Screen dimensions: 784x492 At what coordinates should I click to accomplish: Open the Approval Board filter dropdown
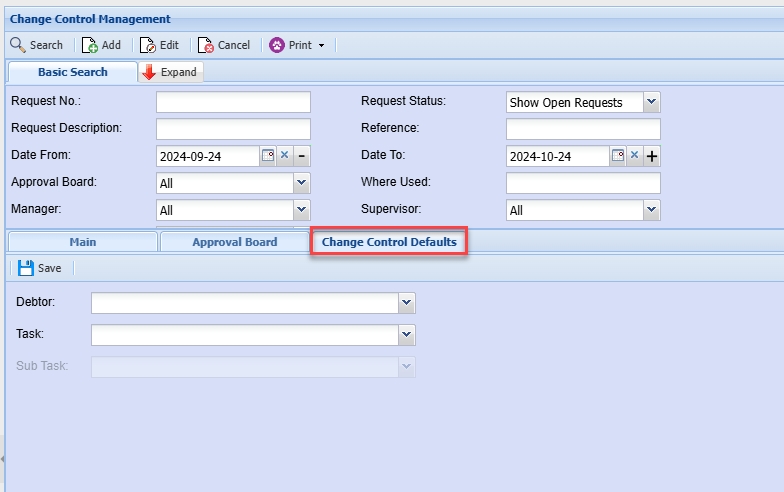pyautogui.click(x=301, y=183)
